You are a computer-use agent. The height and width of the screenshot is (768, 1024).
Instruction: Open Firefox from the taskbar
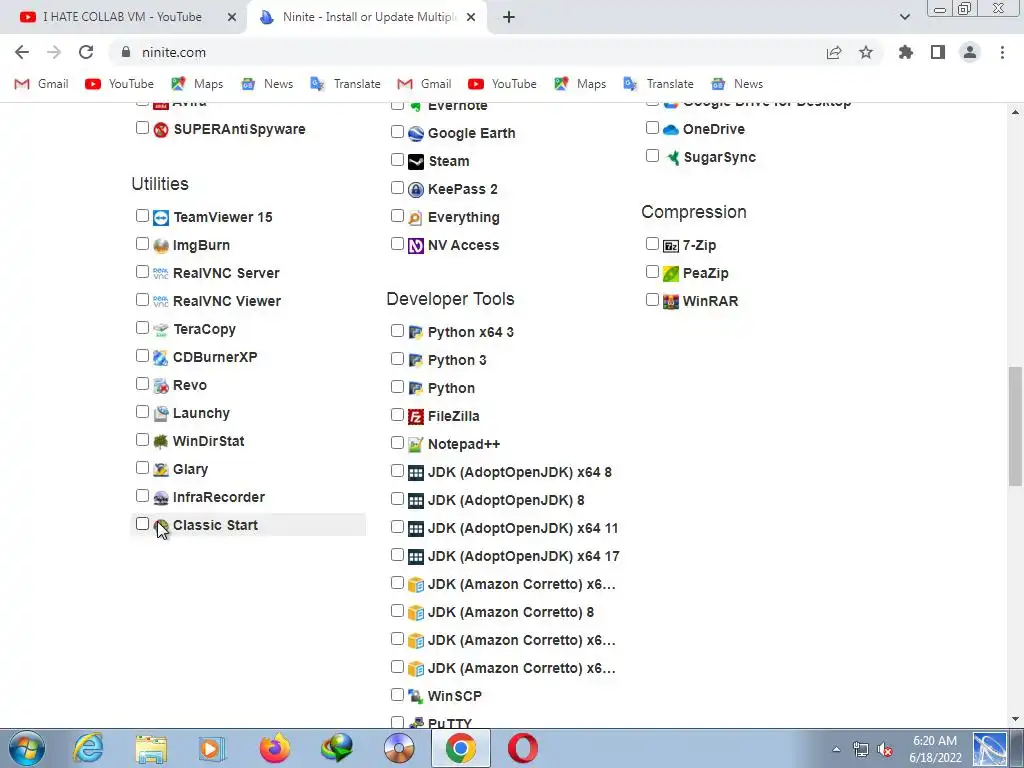[x=274, y=748]
